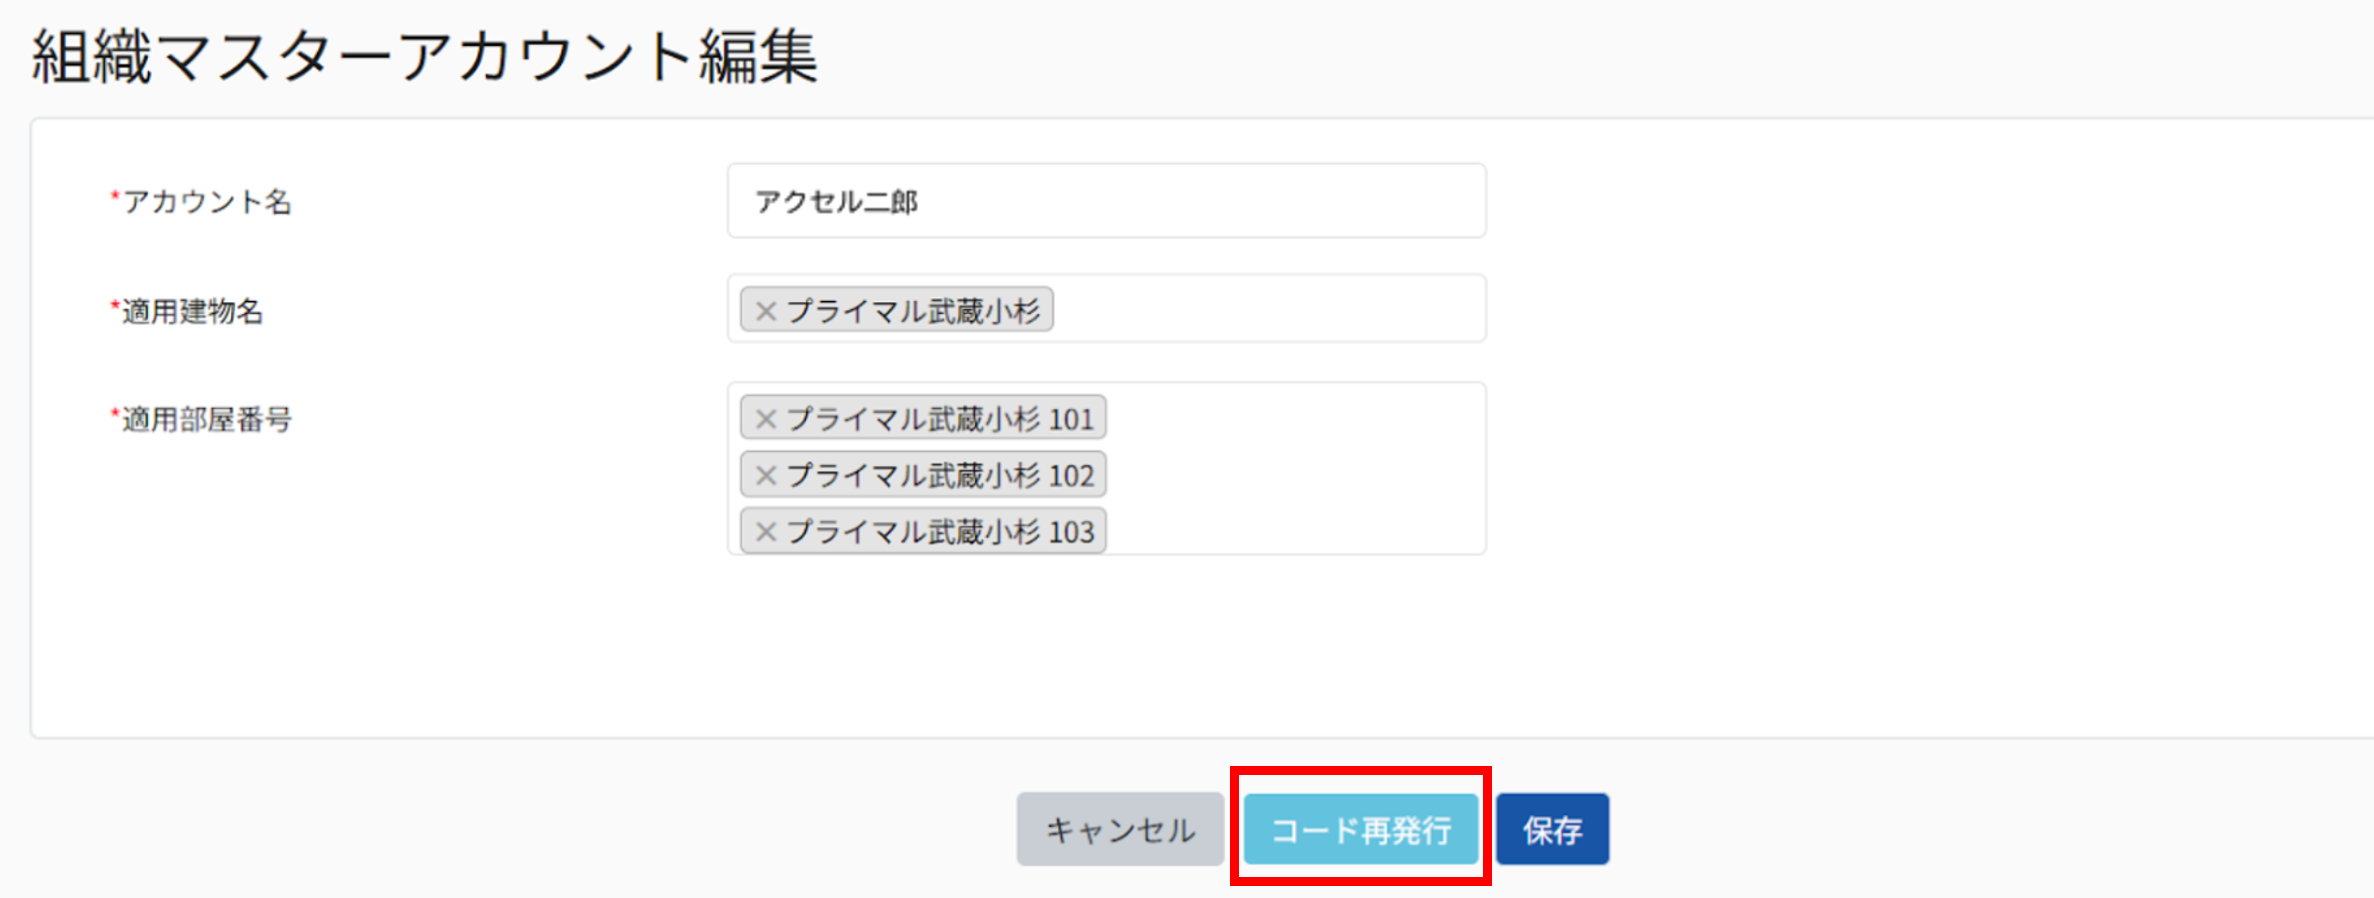Viewport: 2374px width, 898px height.
Task: Click the アカウント名 text input field
Action: [x=1106, y=201]
